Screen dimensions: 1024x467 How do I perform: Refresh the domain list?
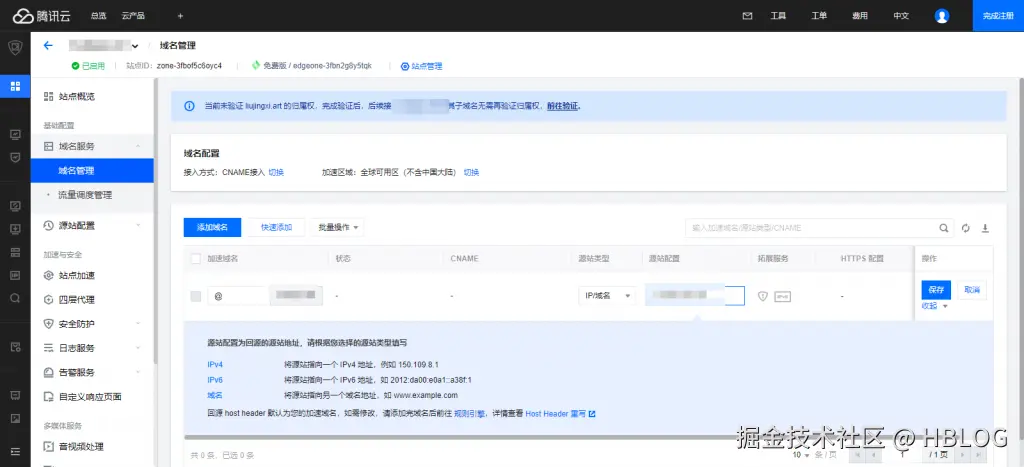pyautogui.click(x=966, y=228)
